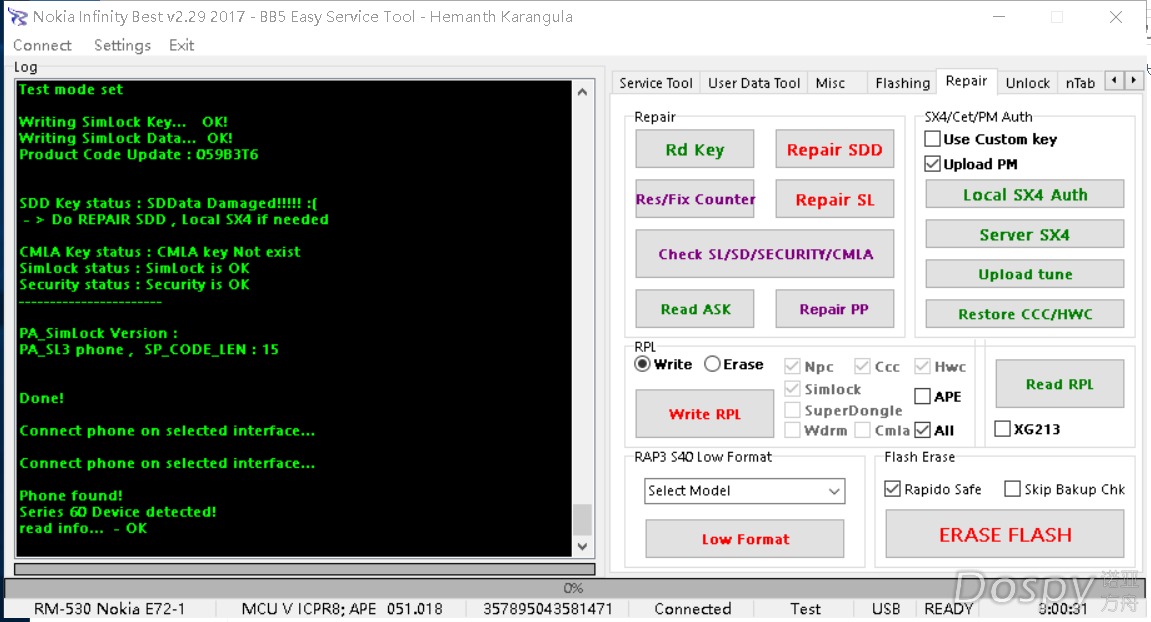Click the Rd Key button
Screen dimensions: 1151x622
coord(694,149)
